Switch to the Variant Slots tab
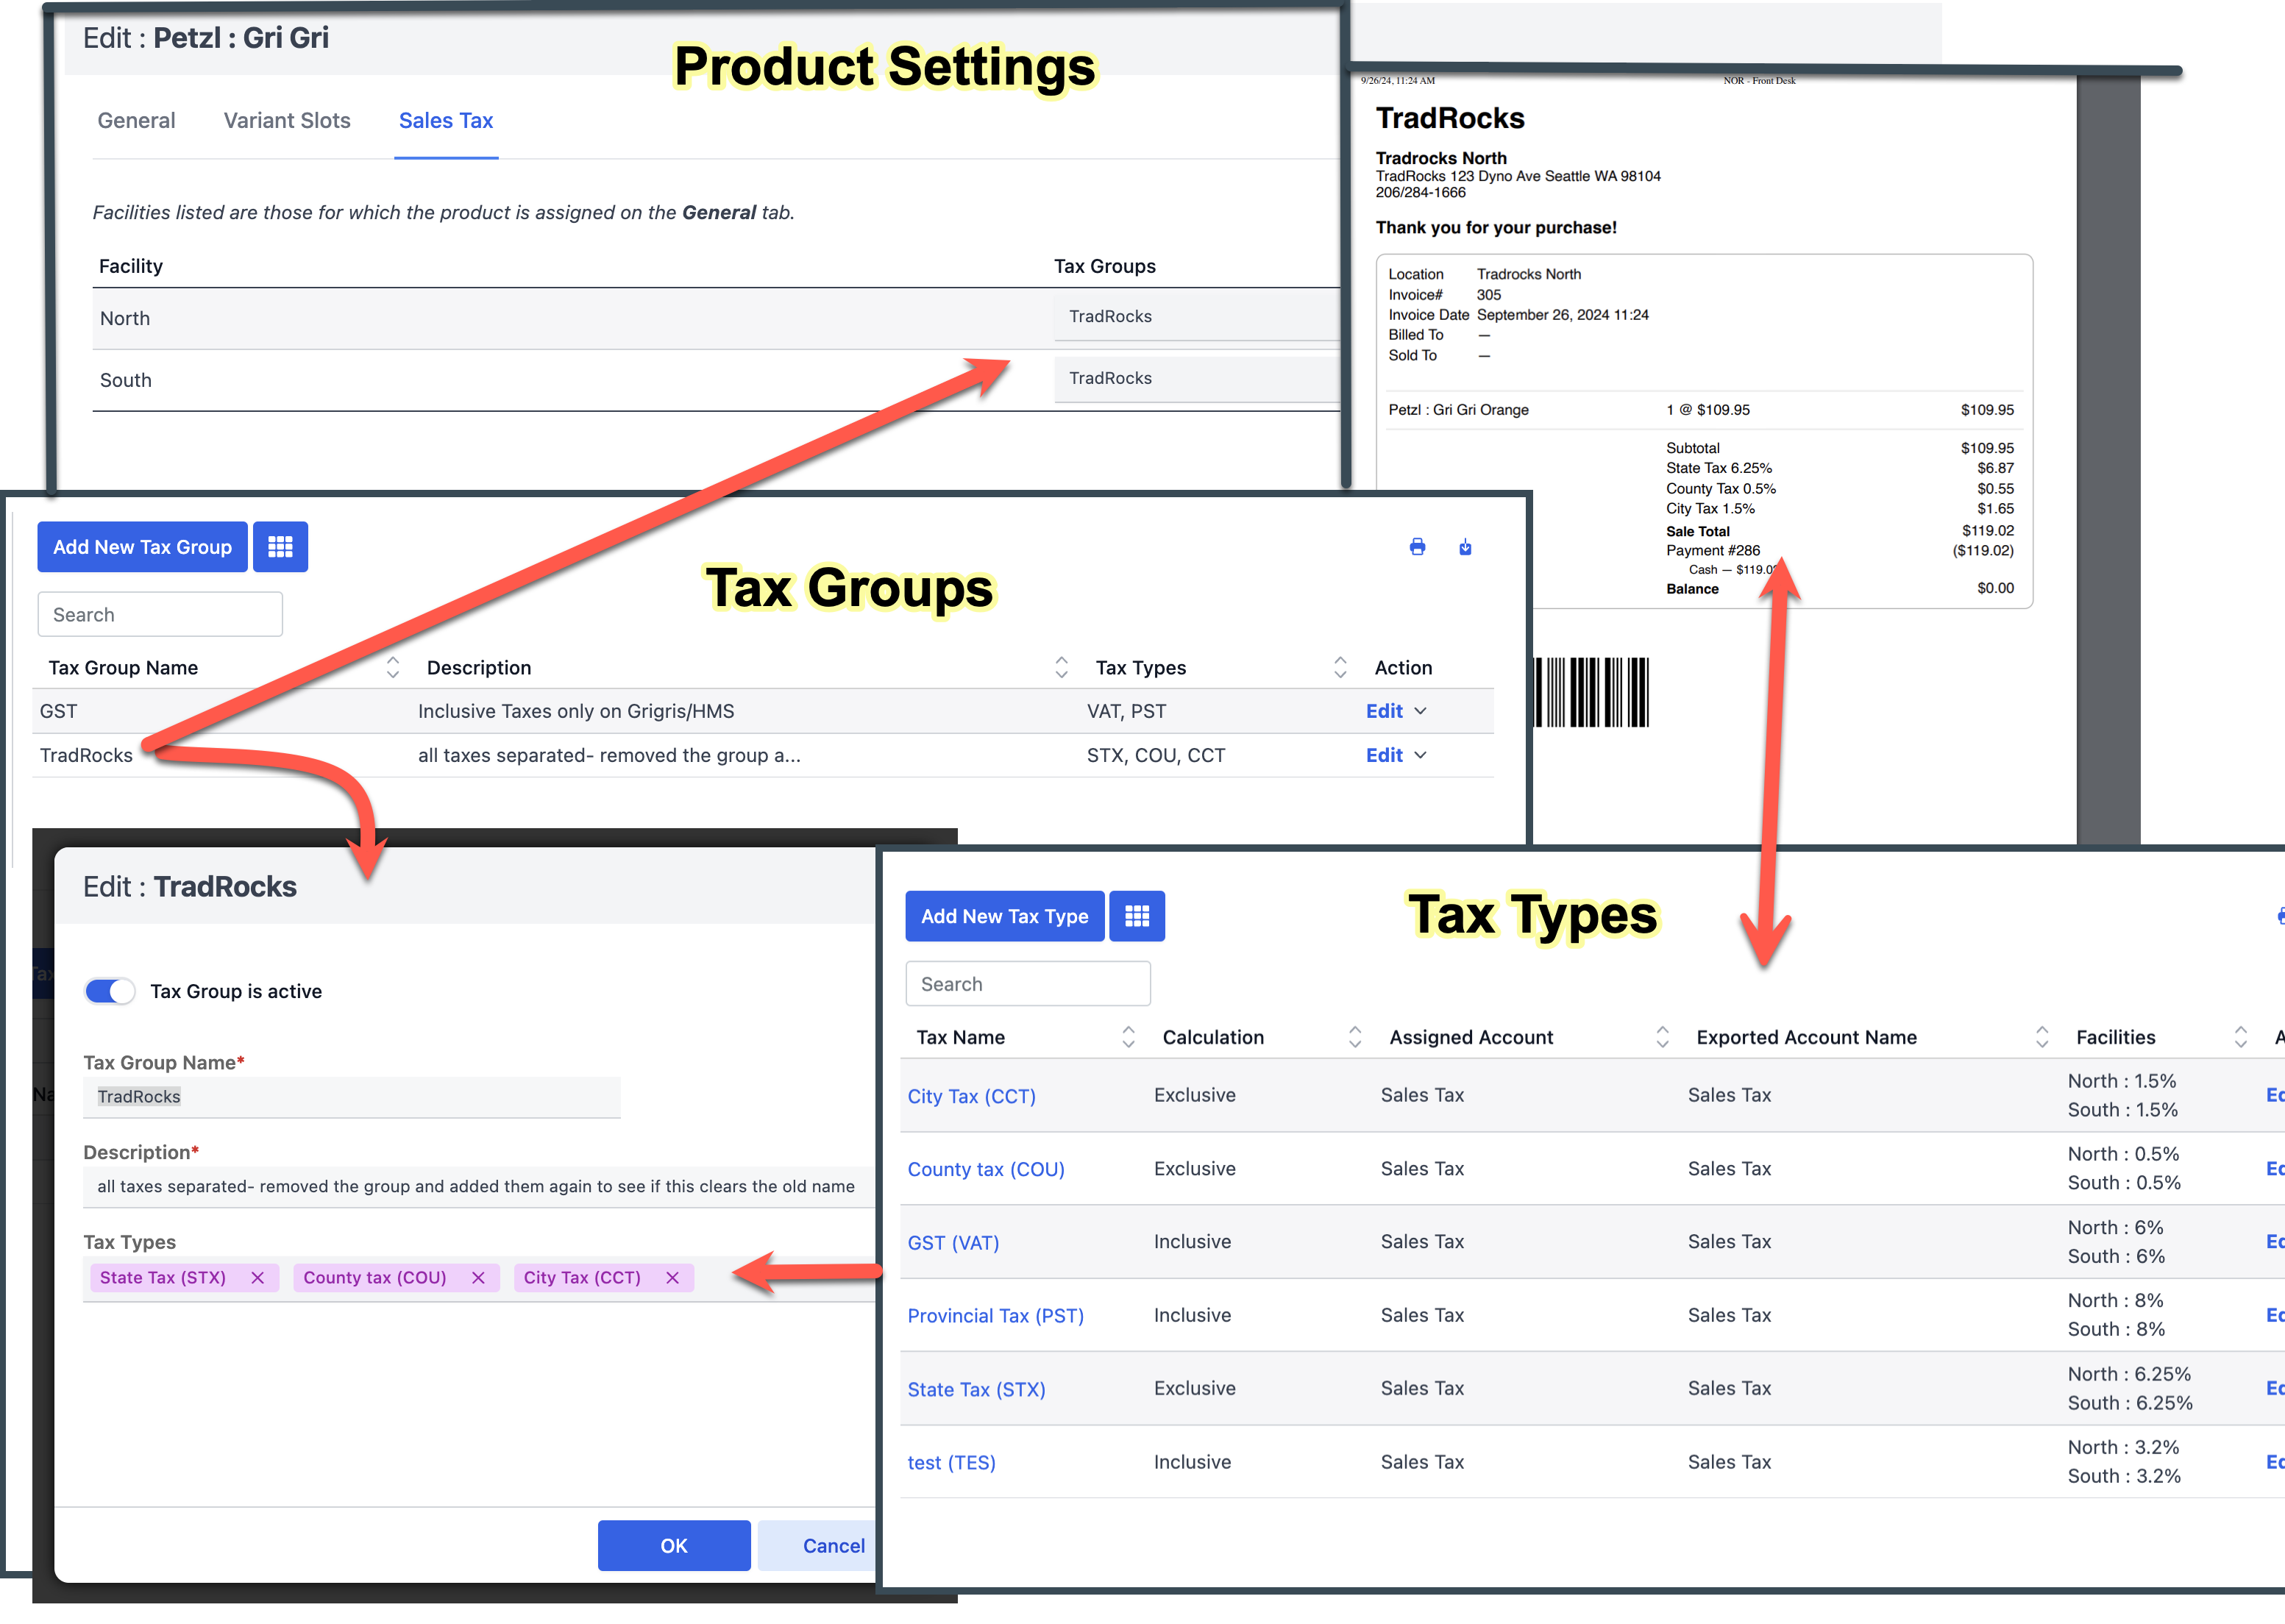Image resolution: width=2285 pixels, height=1624 pixels. [x=287, y=121]
